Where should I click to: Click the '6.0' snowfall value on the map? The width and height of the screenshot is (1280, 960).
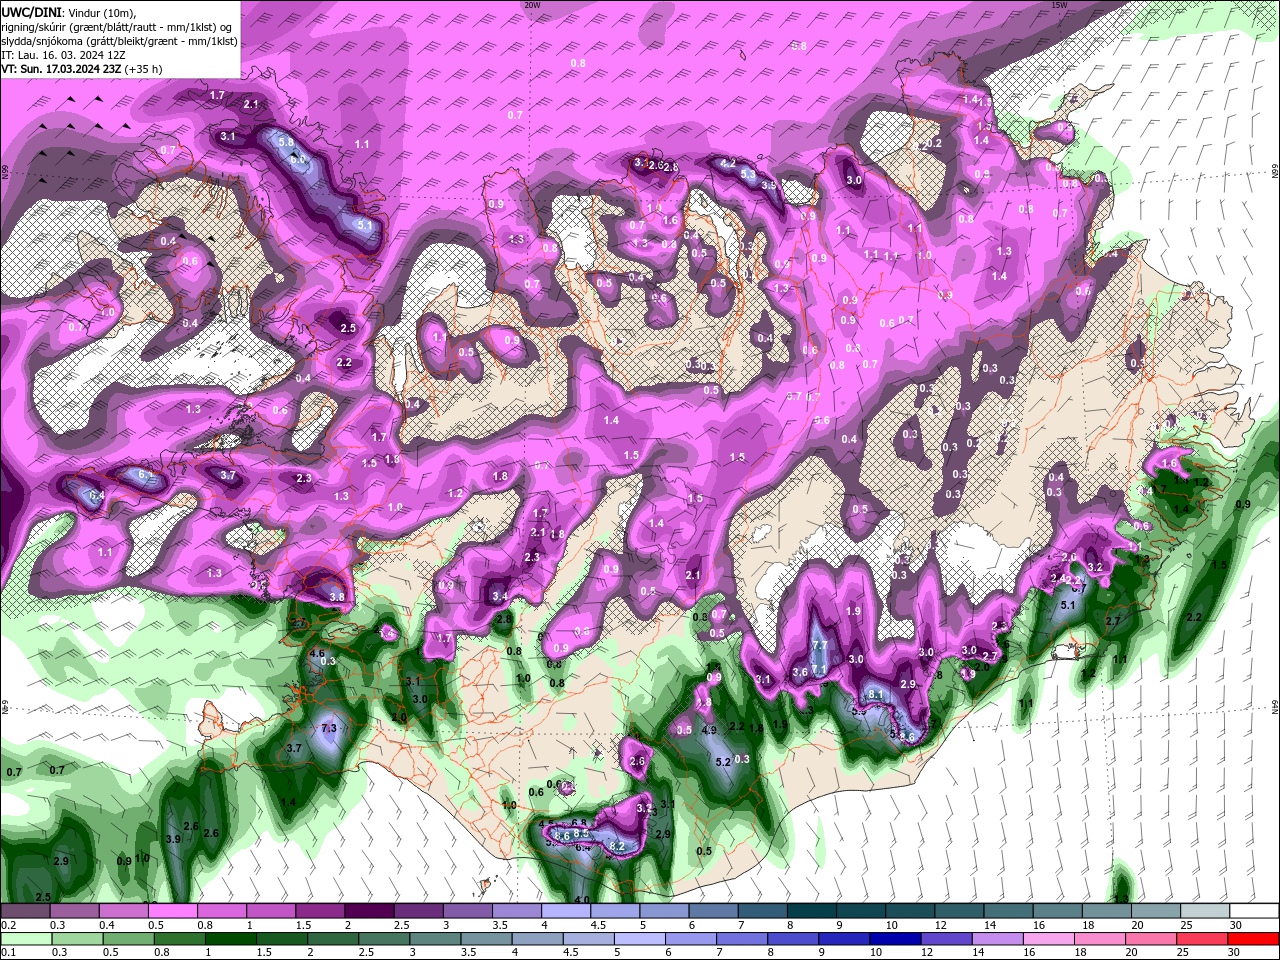pyautogui.click(x=298, y=160)
